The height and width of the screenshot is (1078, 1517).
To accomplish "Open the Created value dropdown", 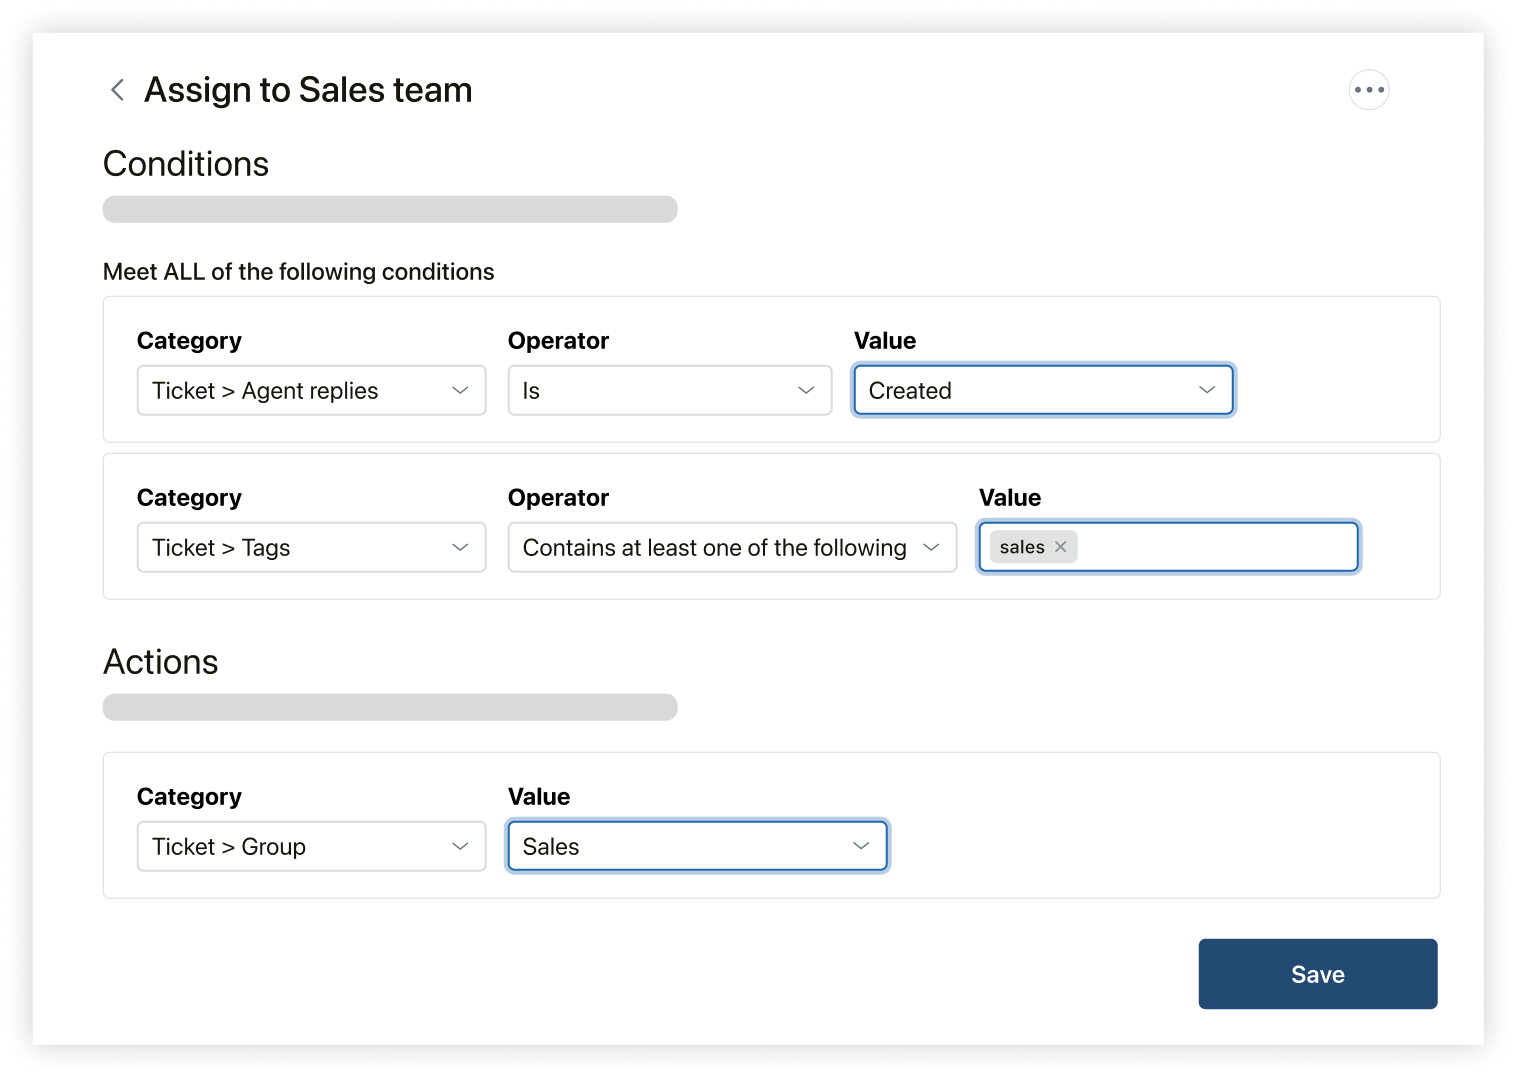I will (1043, 390).
